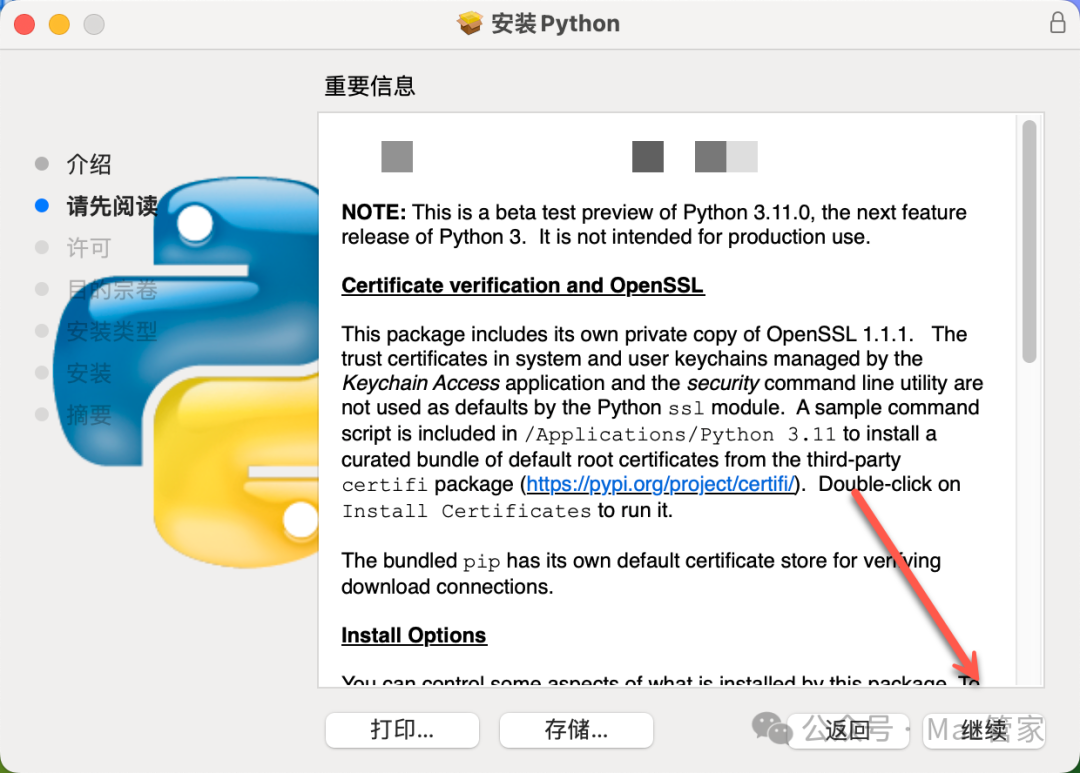Click the blue bullet next to 请先阅读
This screenshot has width=1080, height=773.
click(x=41, y=206)
